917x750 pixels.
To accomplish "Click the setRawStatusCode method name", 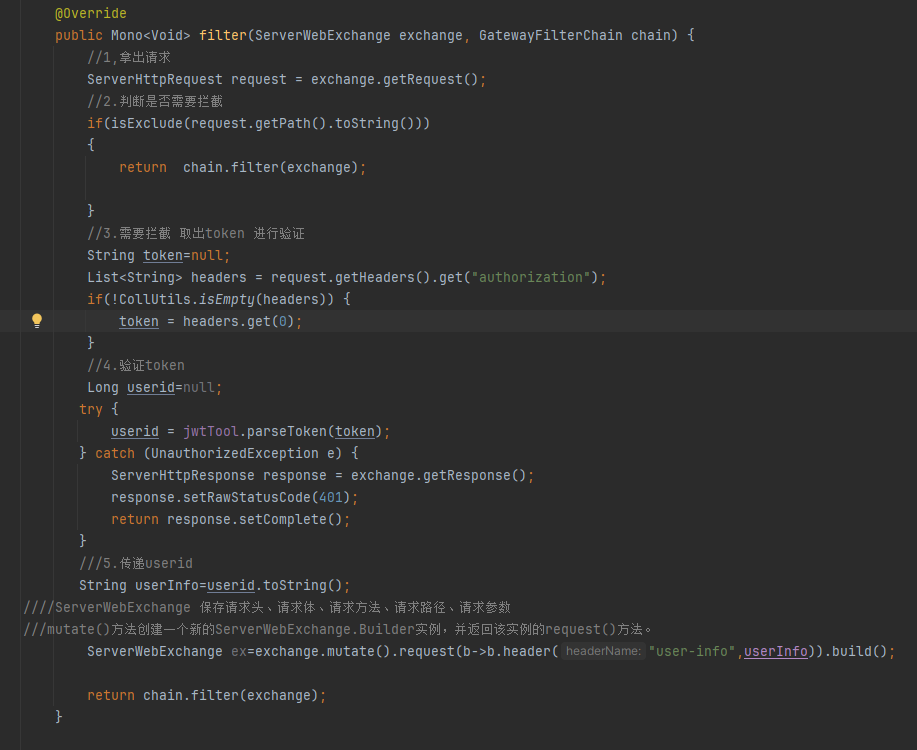I will (247, 497).
